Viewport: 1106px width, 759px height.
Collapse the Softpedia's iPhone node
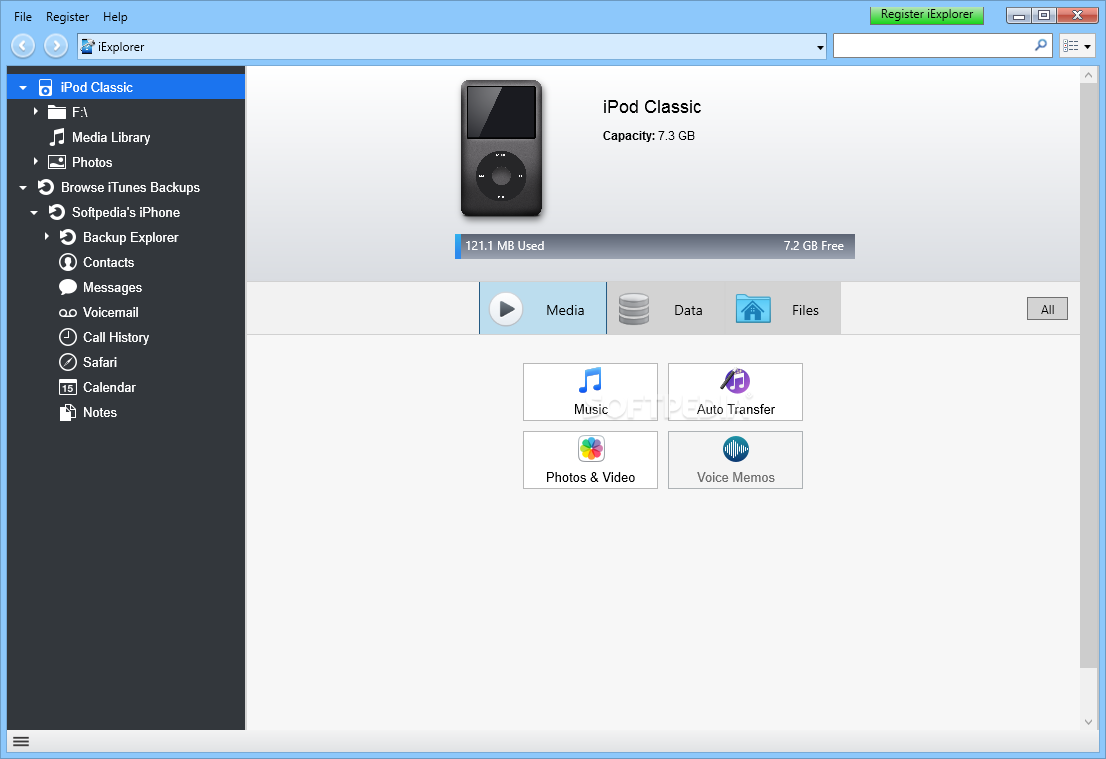[34, 213]
